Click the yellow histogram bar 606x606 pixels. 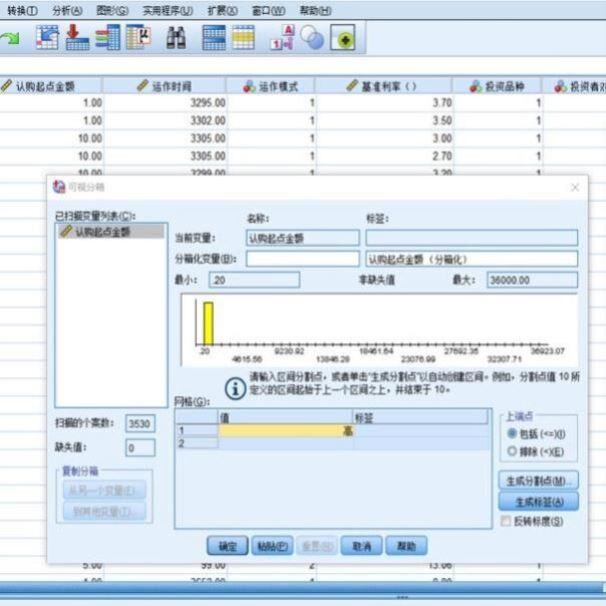tap(208, 323)
